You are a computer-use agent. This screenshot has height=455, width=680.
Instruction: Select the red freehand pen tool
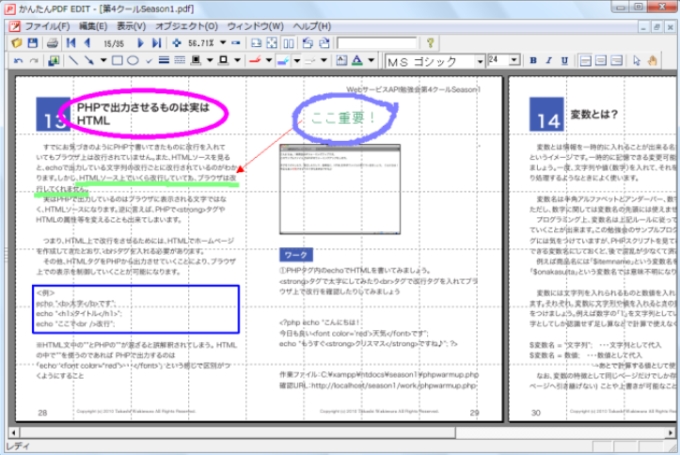coord(255,61)
